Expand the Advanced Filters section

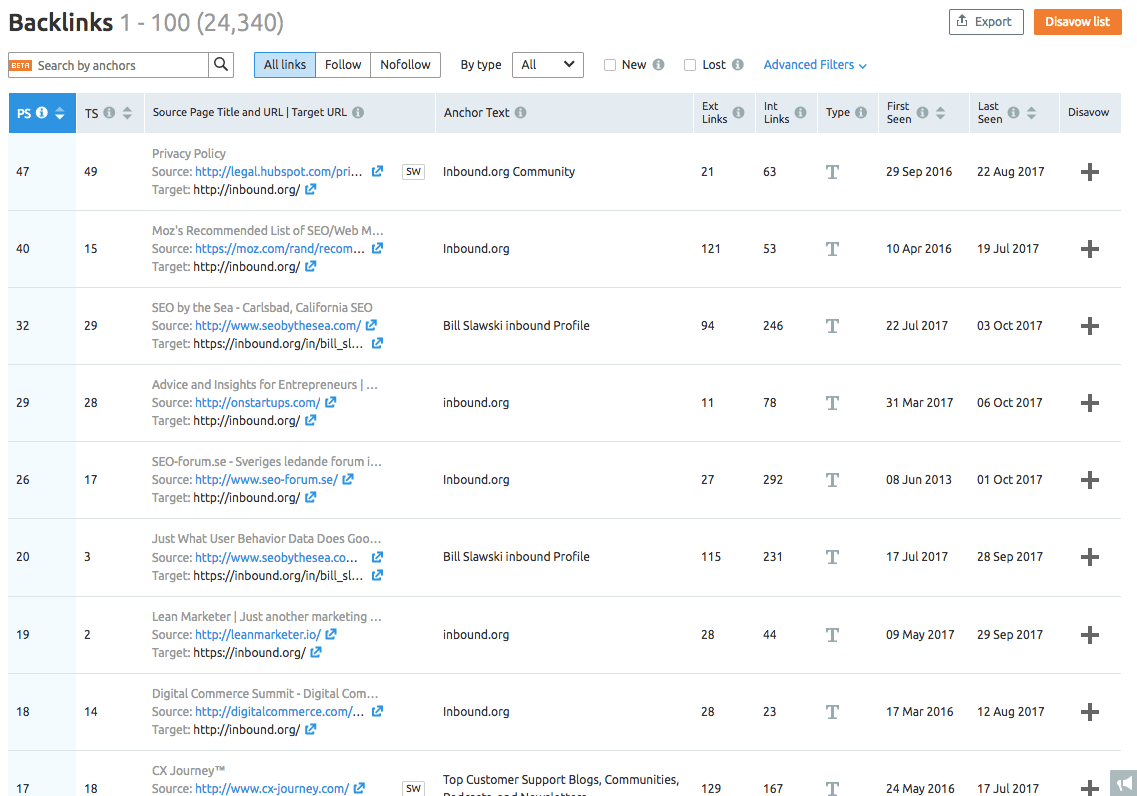815,65
